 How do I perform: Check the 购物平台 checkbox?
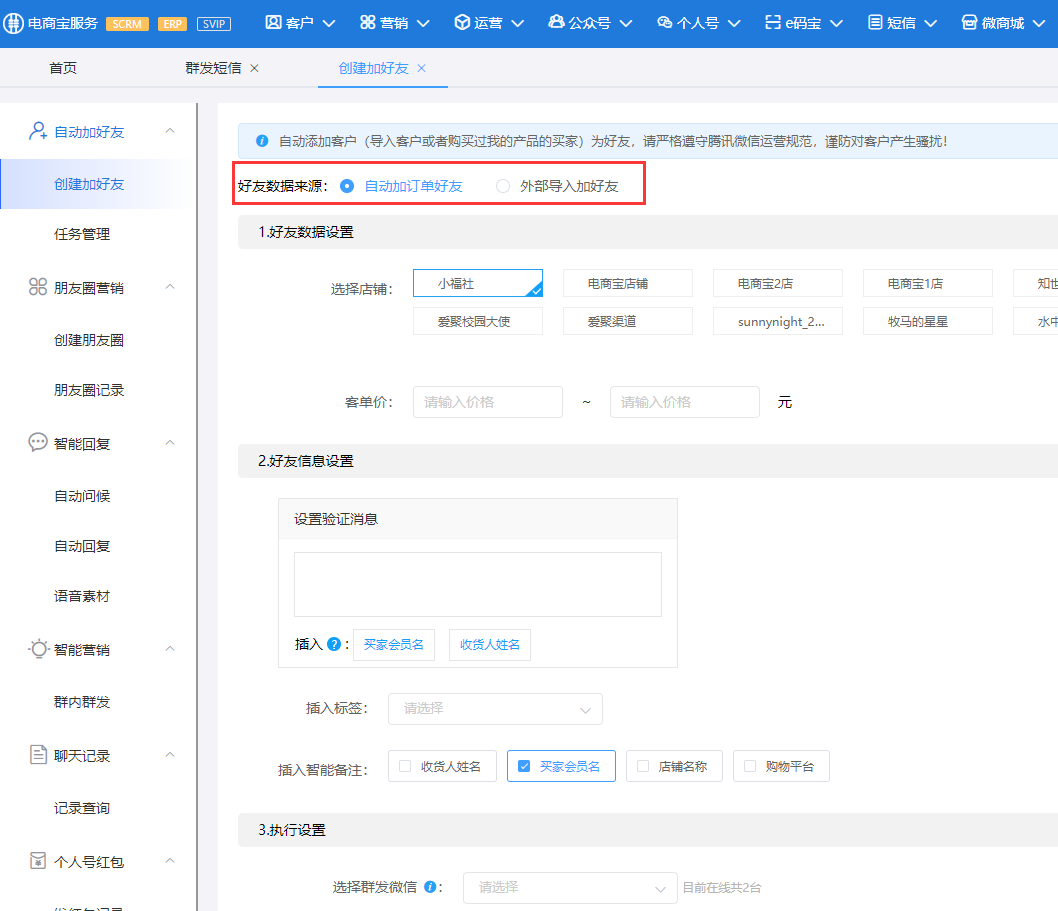pos(750,766)
